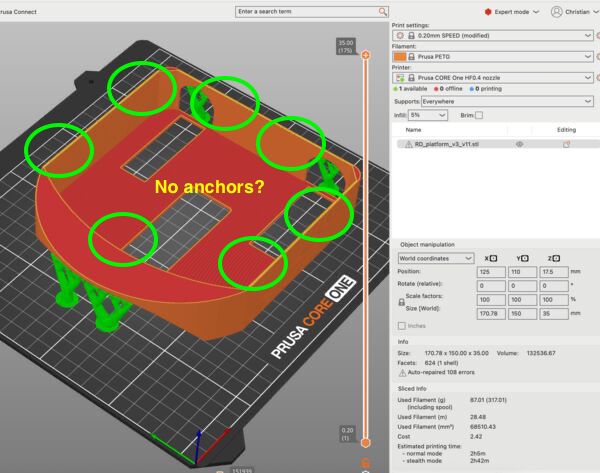600x473 pixels.
Task: Click the Editing column header
Action: (x=566, y=130)
